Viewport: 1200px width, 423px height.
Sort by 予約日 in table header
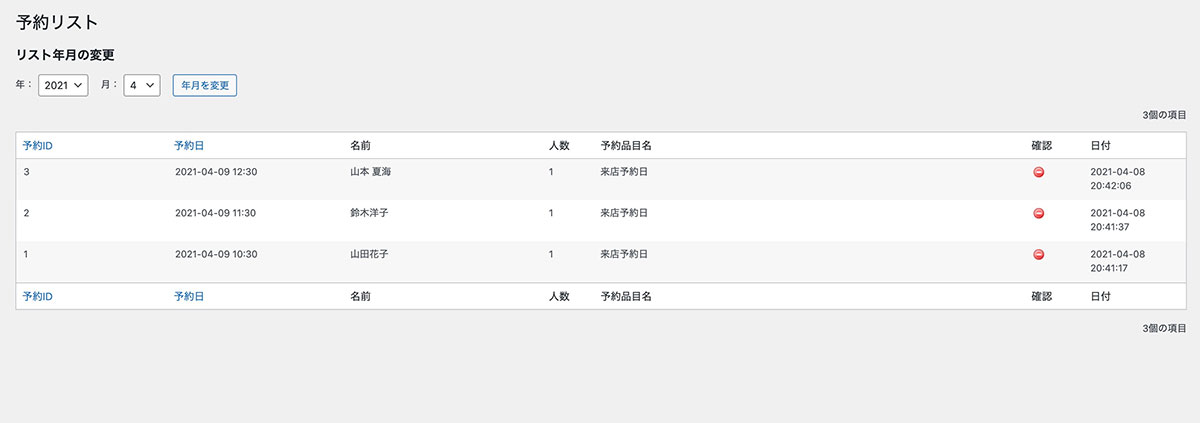click(189, 146)
